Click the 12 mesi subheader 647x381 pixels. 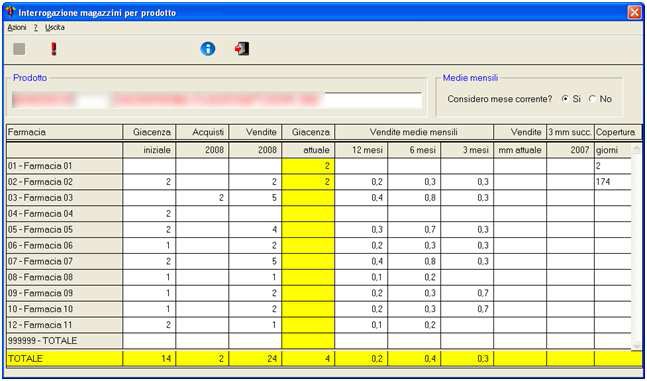(x=361, y=150)
